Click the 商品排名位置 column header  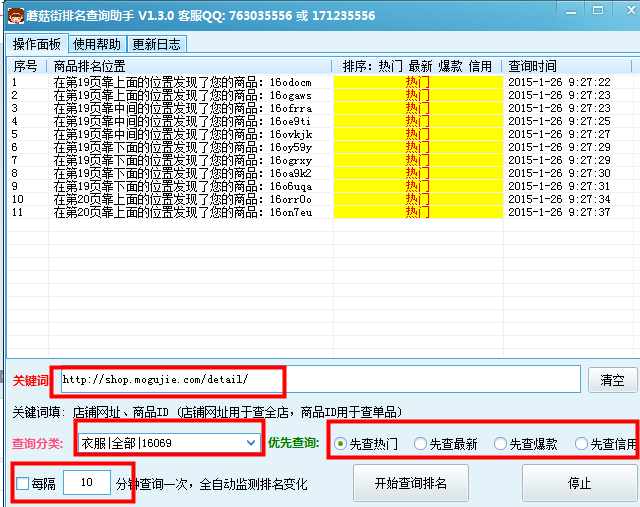pos(189,66)
